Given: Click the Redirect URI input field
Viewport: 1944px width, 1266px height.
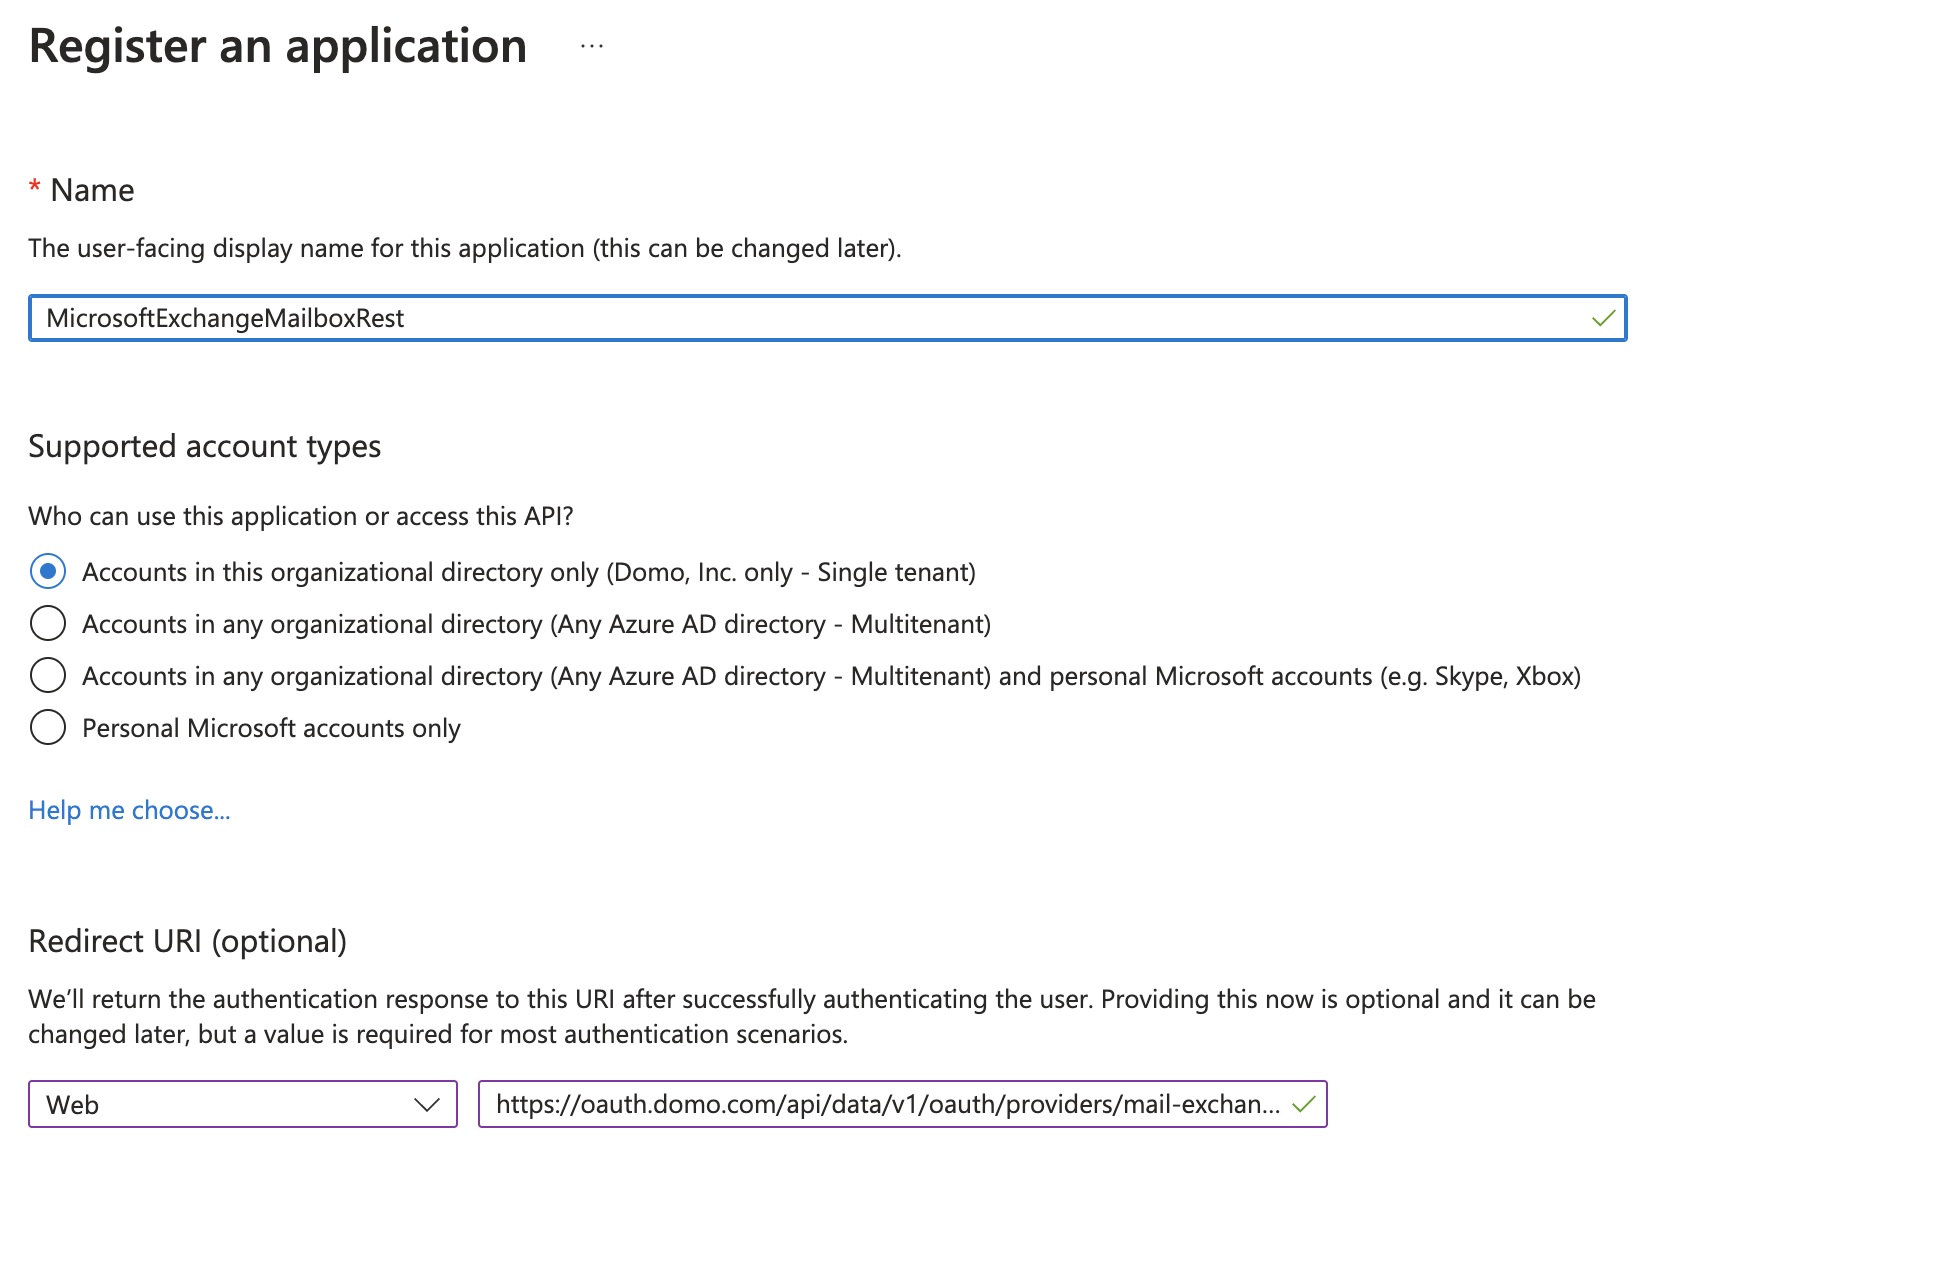Looking at the screenshot, I should pyautogui.click(x=902, y=1104).
